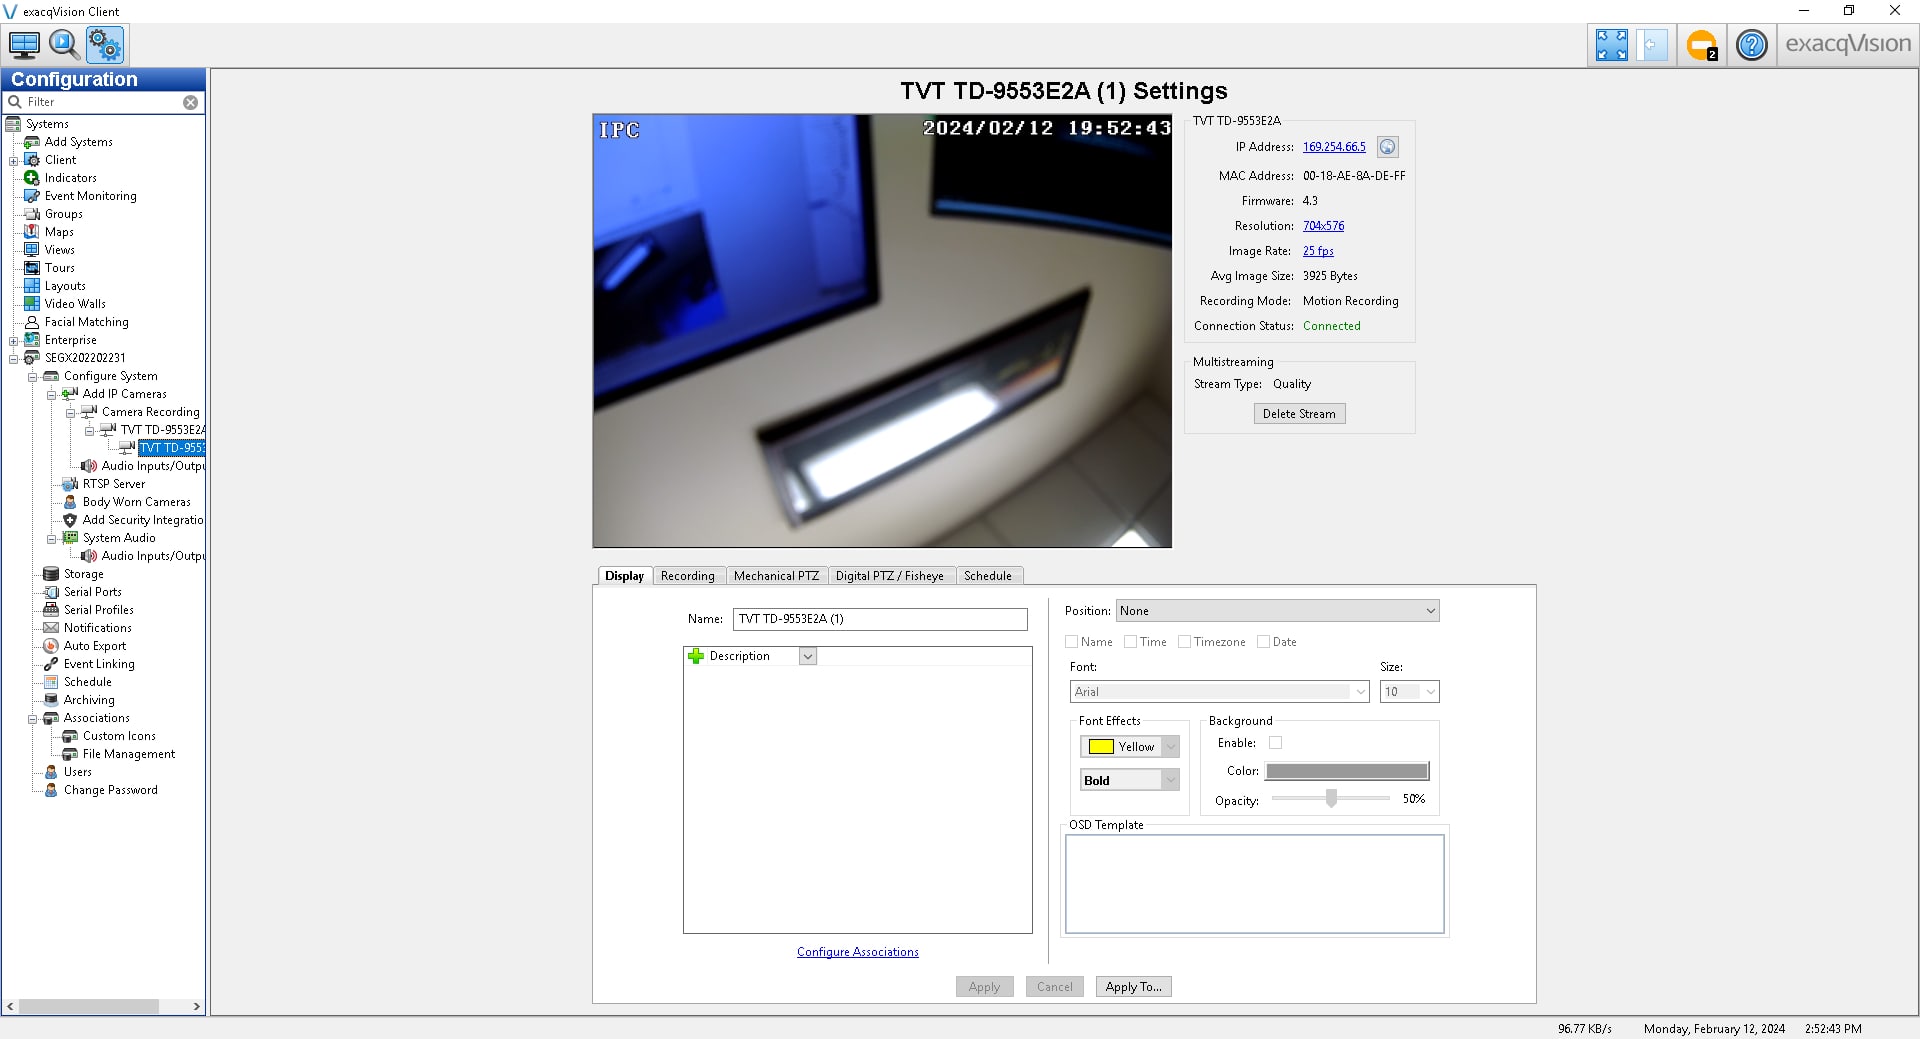Click the previous view arrow toolbar icon
The height and width of the screenshot is (1039, 1920).
tap(1652, 45)
